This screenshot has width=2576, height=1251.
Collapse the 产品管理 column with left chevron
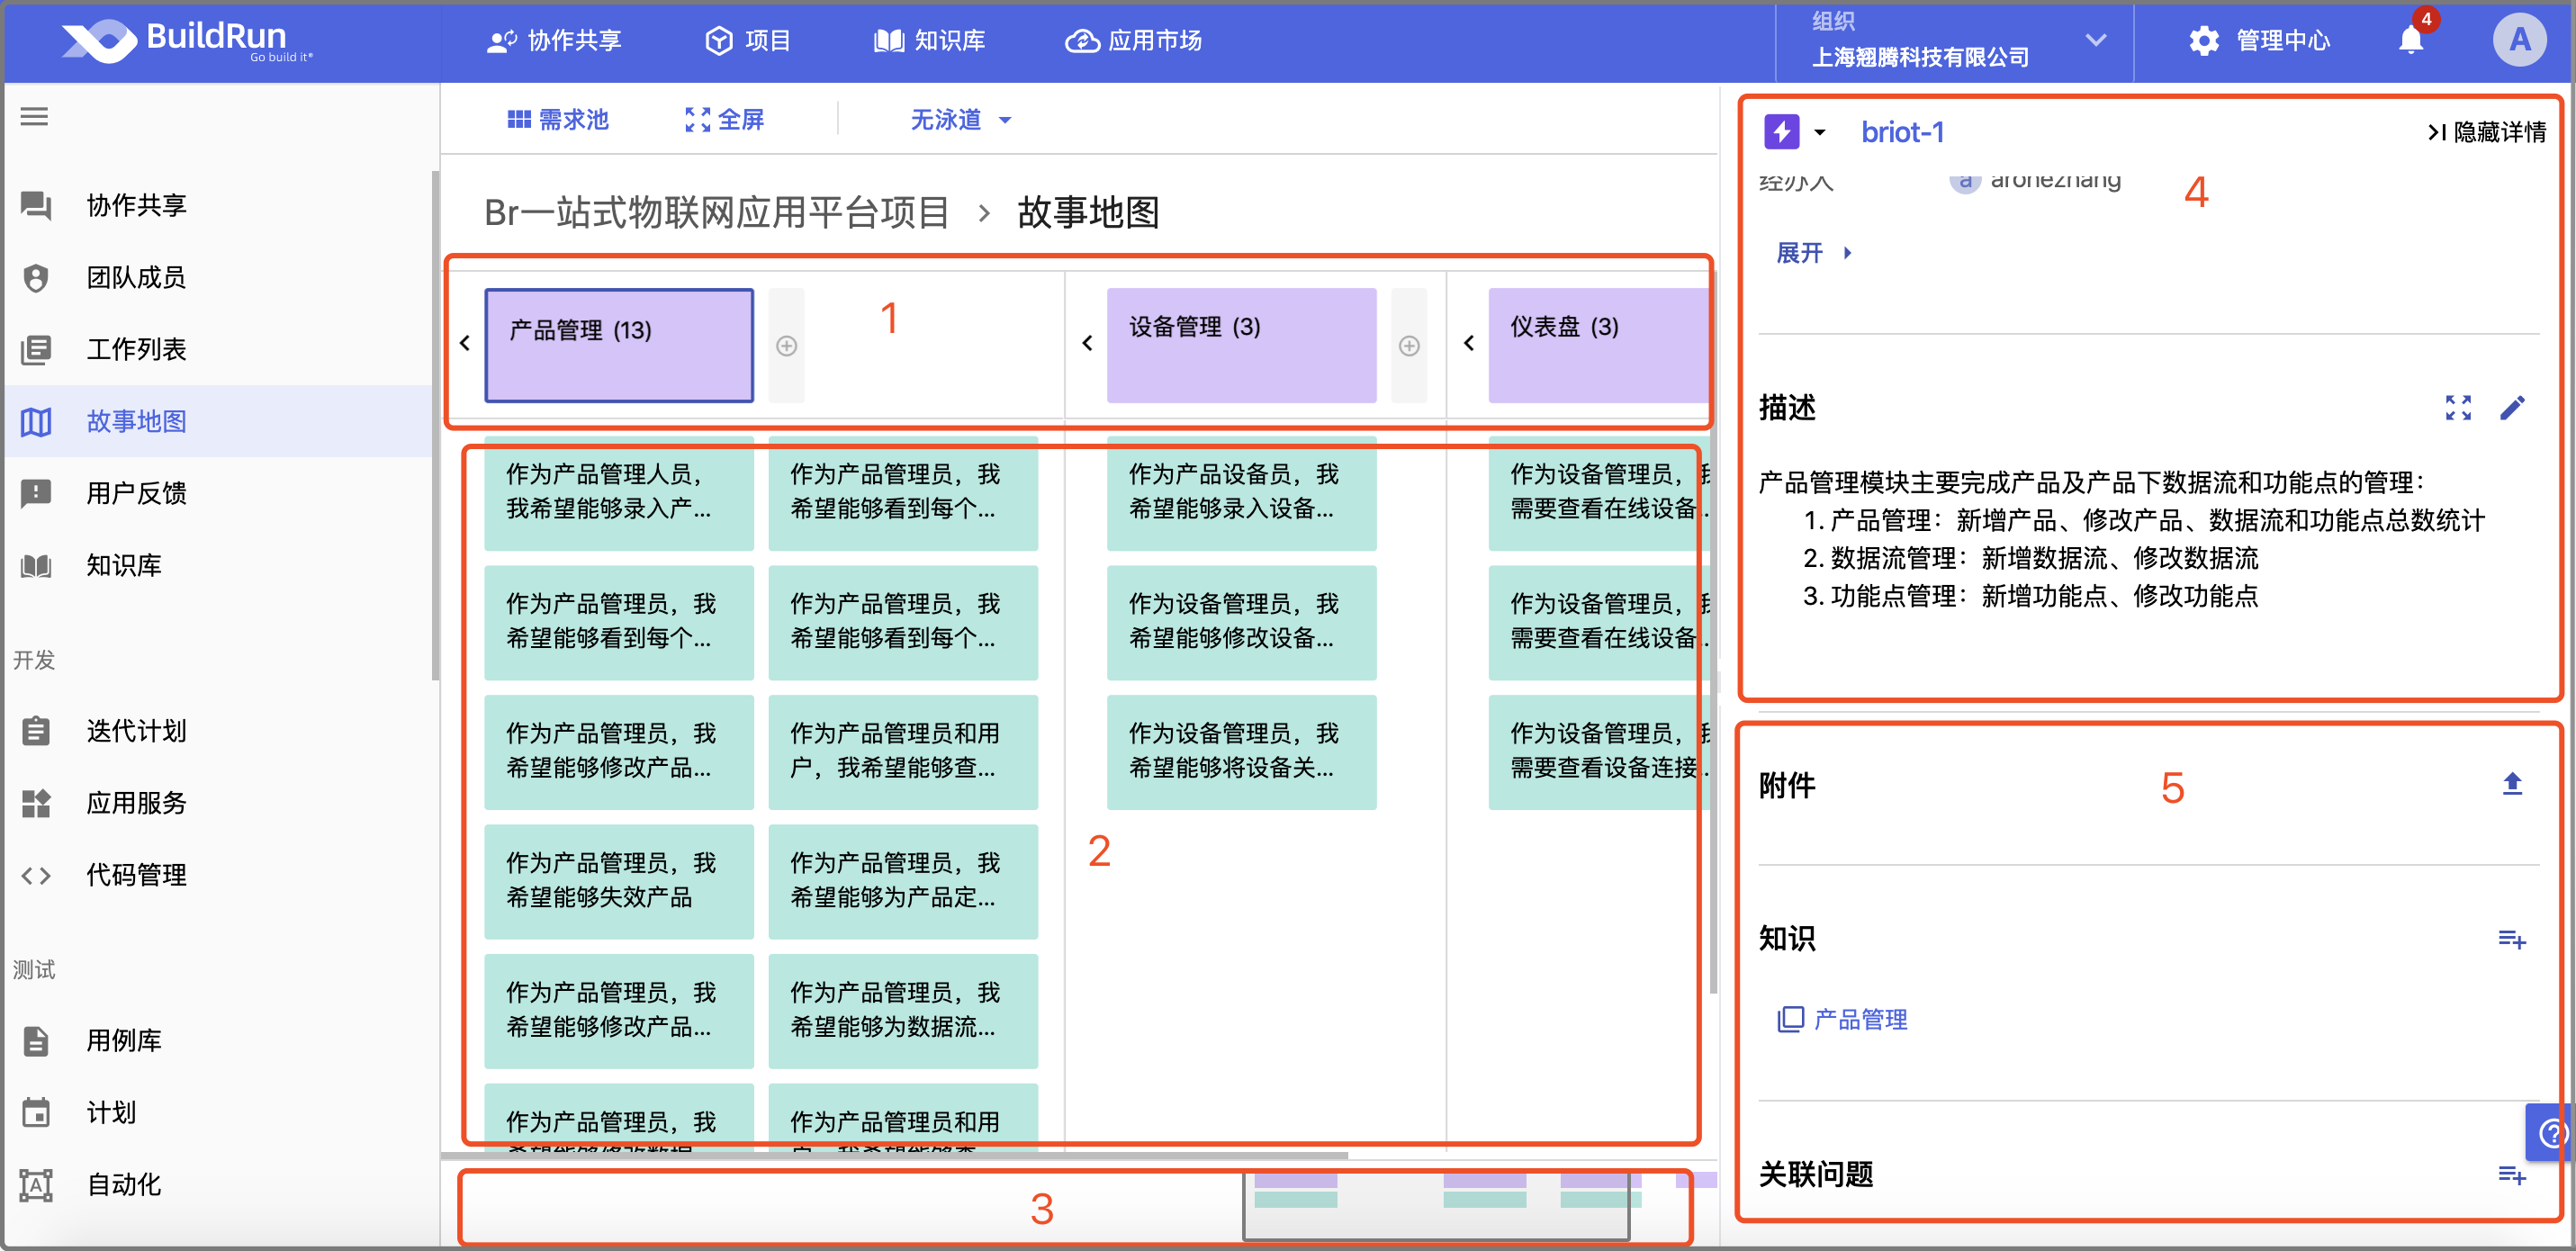click(x=465, y=344)
